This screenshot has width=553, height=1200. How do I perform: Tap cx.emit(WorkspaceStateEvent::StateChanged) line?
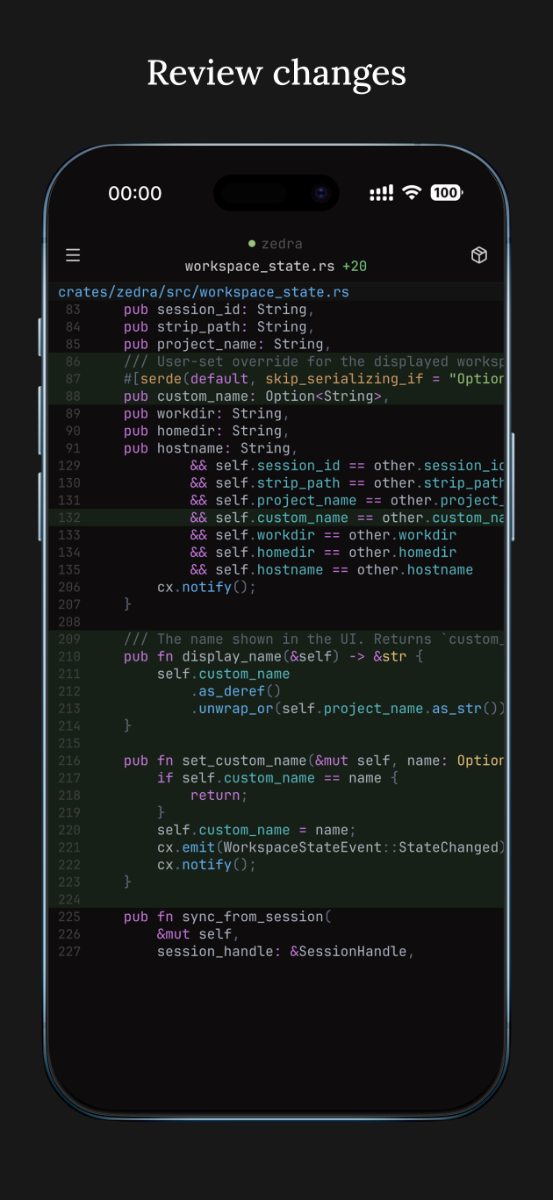pos(331,848)
